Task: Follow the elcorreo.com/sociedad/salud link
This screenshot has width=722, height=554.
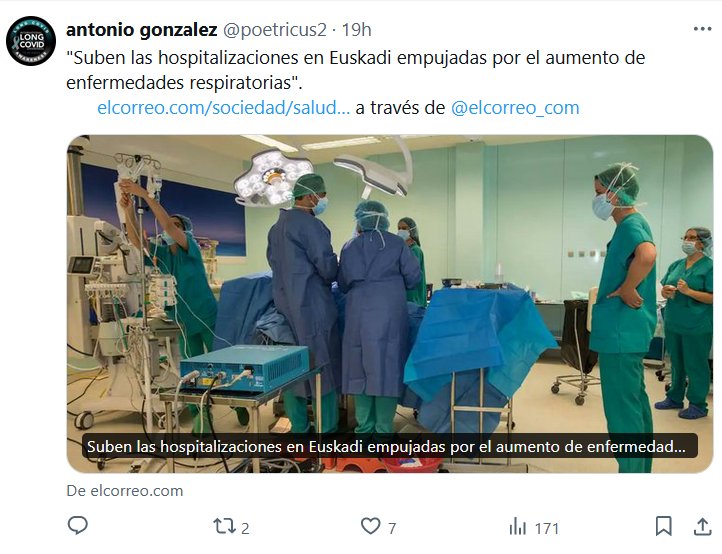Action: coord(223,108)
